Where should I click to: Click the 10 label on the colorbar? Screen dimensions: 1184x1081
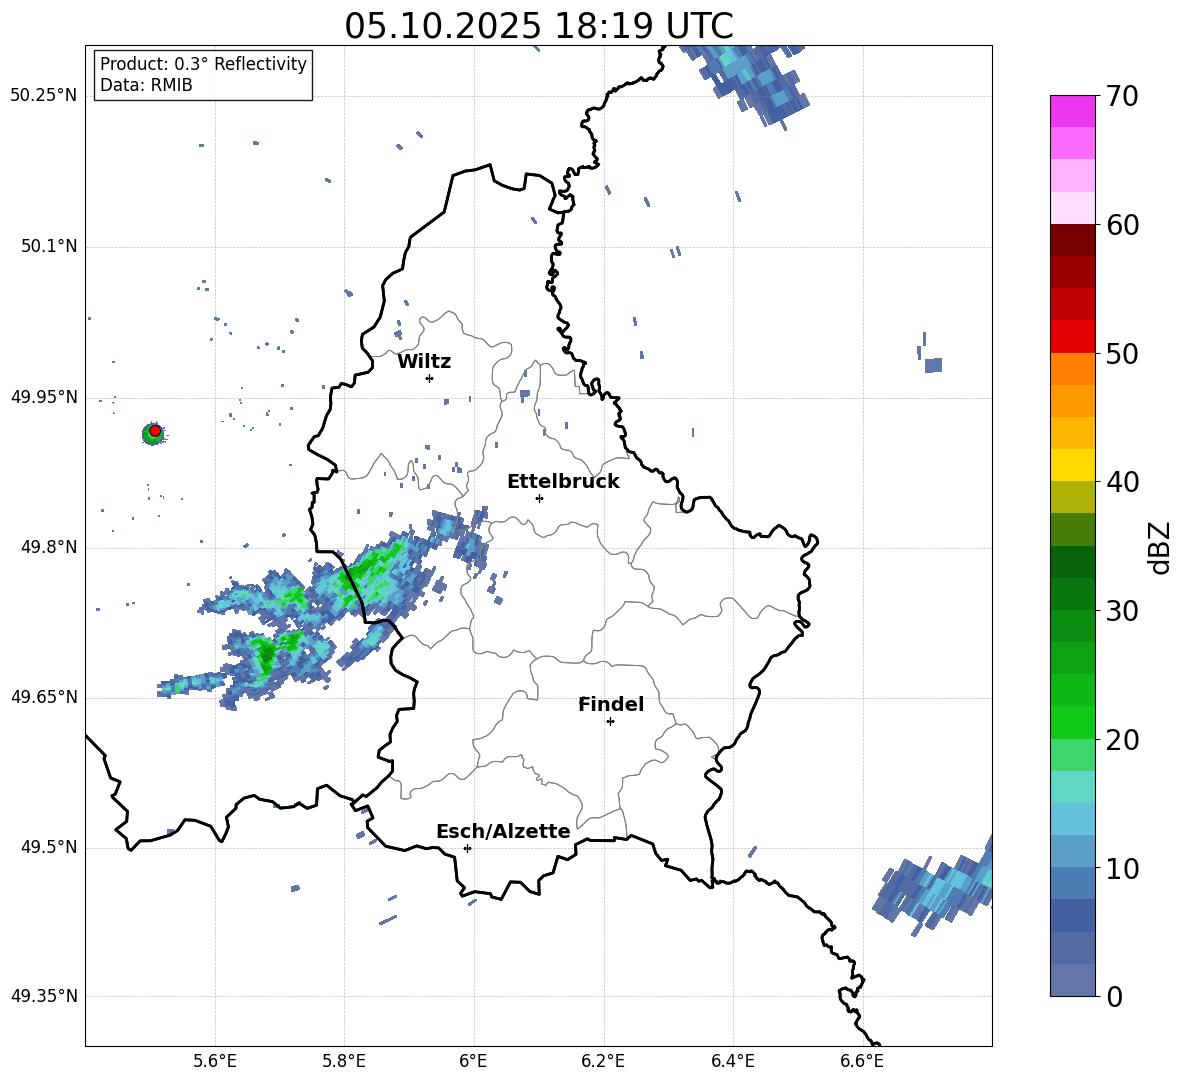[1122, 869]
